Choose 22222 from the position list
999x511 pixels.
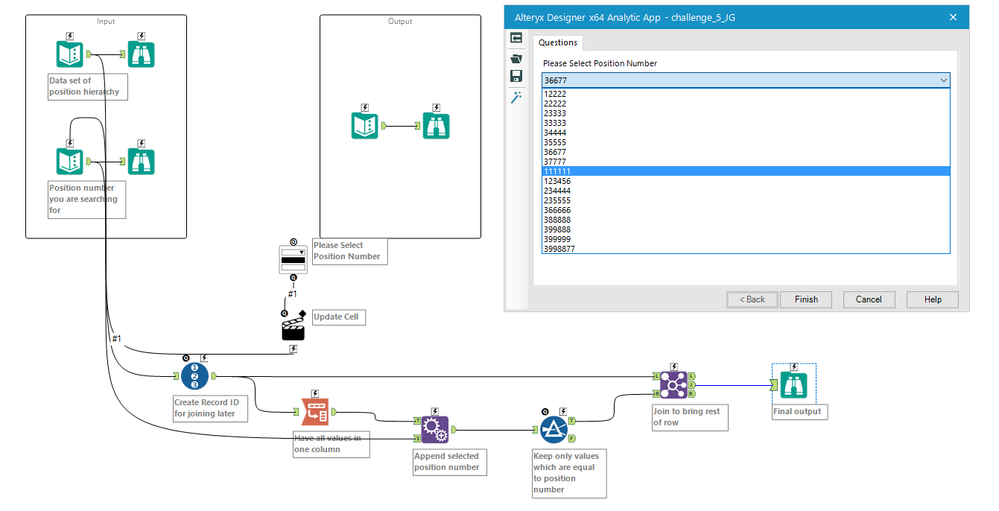746,103
